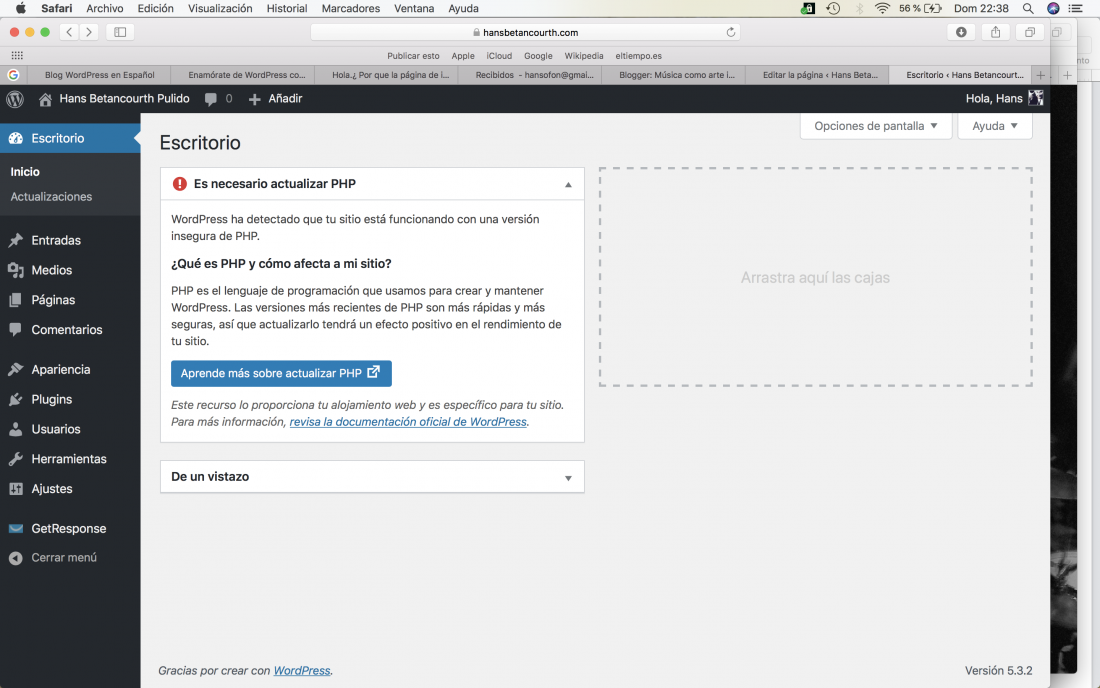Open the comments bubble in admin bar
This screenshot has width=1100, height=688.
pos(210,100)
